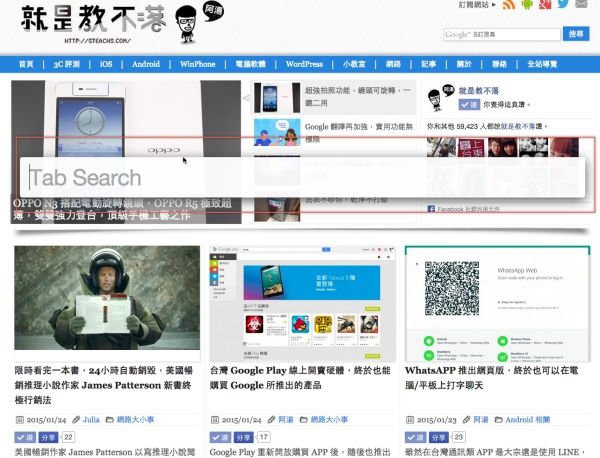Share the James Patterson article via 分享
Screen dimensions: 600x458
48,437
